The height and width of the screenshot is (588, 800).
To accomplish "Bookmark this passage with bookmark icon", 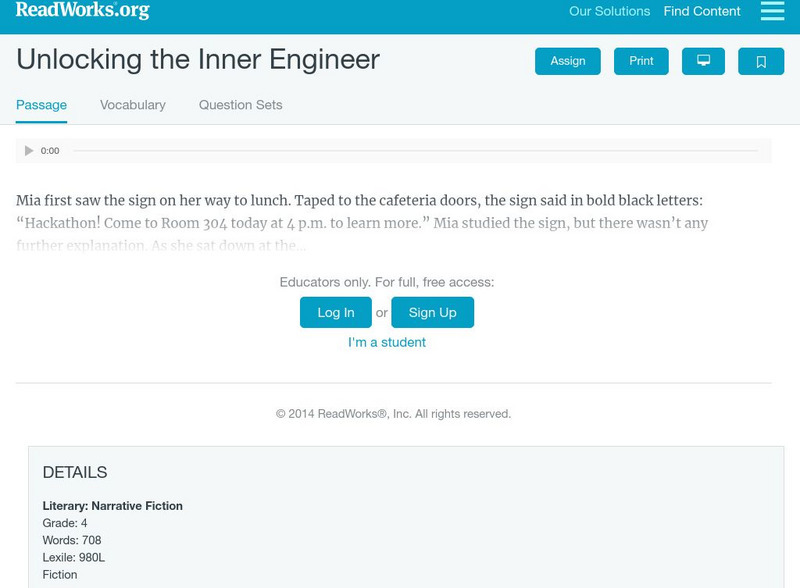I will coord(761,61).
